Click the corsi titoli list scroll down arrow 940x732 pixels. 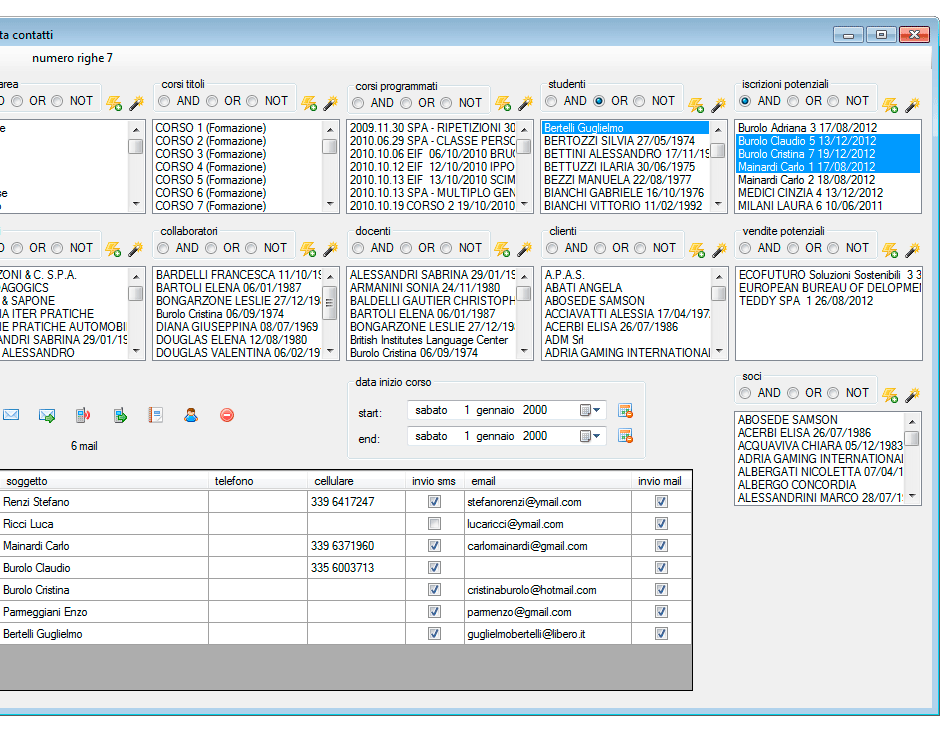[x=330, y=204]
